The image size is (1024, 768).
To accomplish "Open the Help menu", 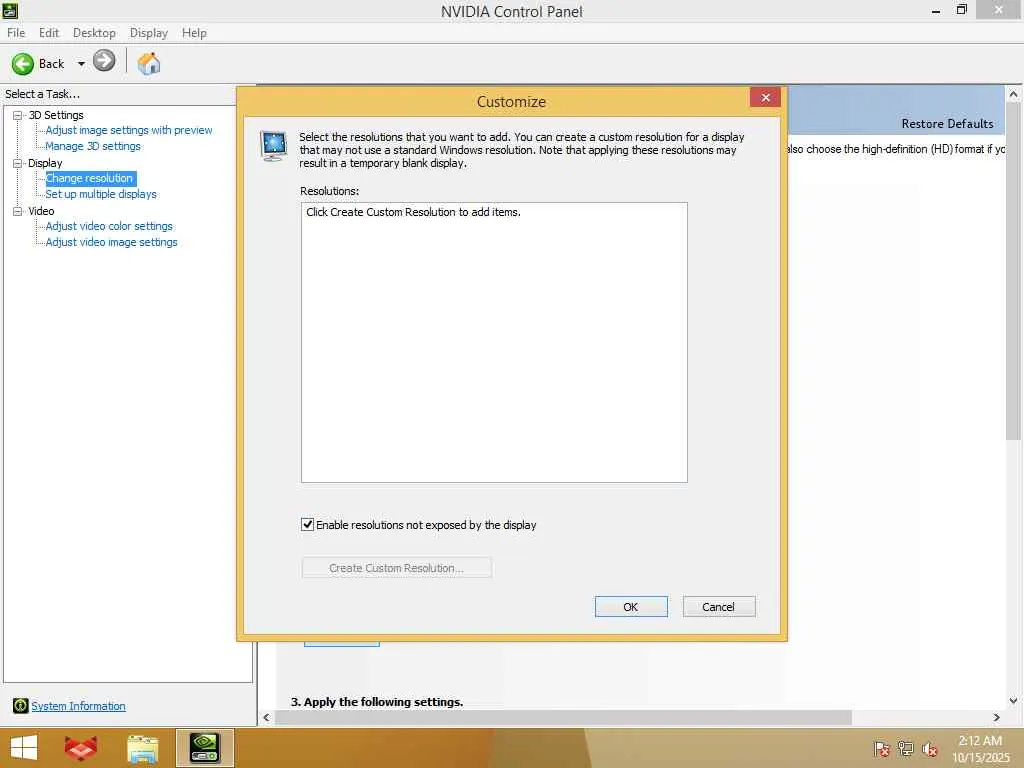I will [194, 33].
